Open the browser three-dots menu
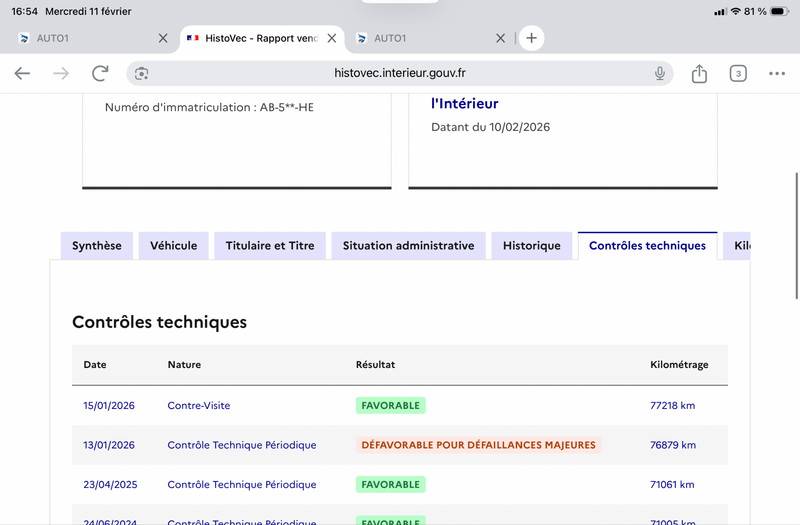The image size is (800, 525). pos(777,73)
